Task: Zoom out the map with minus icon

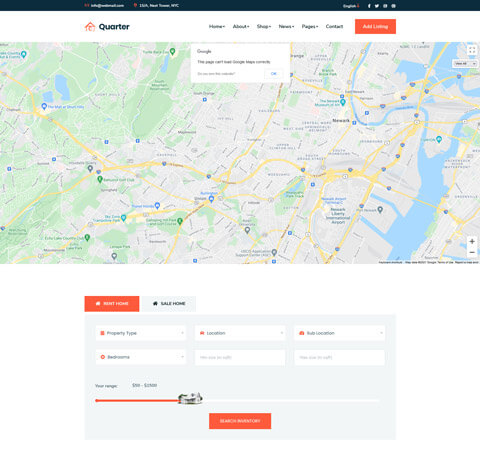Action: [472, 252]
